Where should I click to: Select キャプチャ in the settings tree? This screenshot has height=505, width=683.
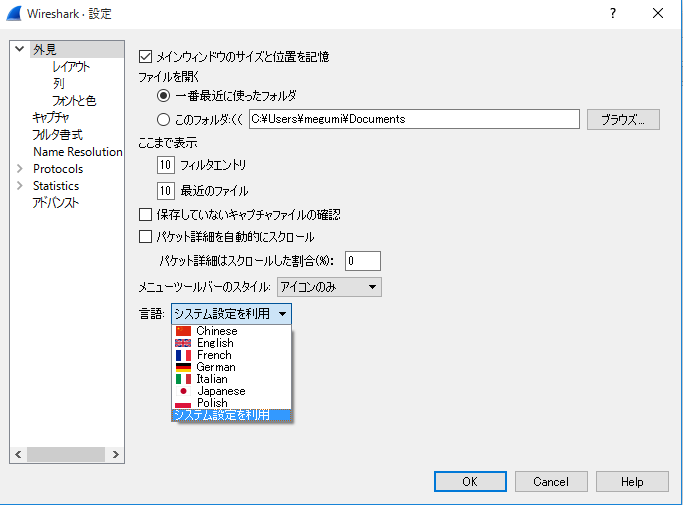click(51, 117)
